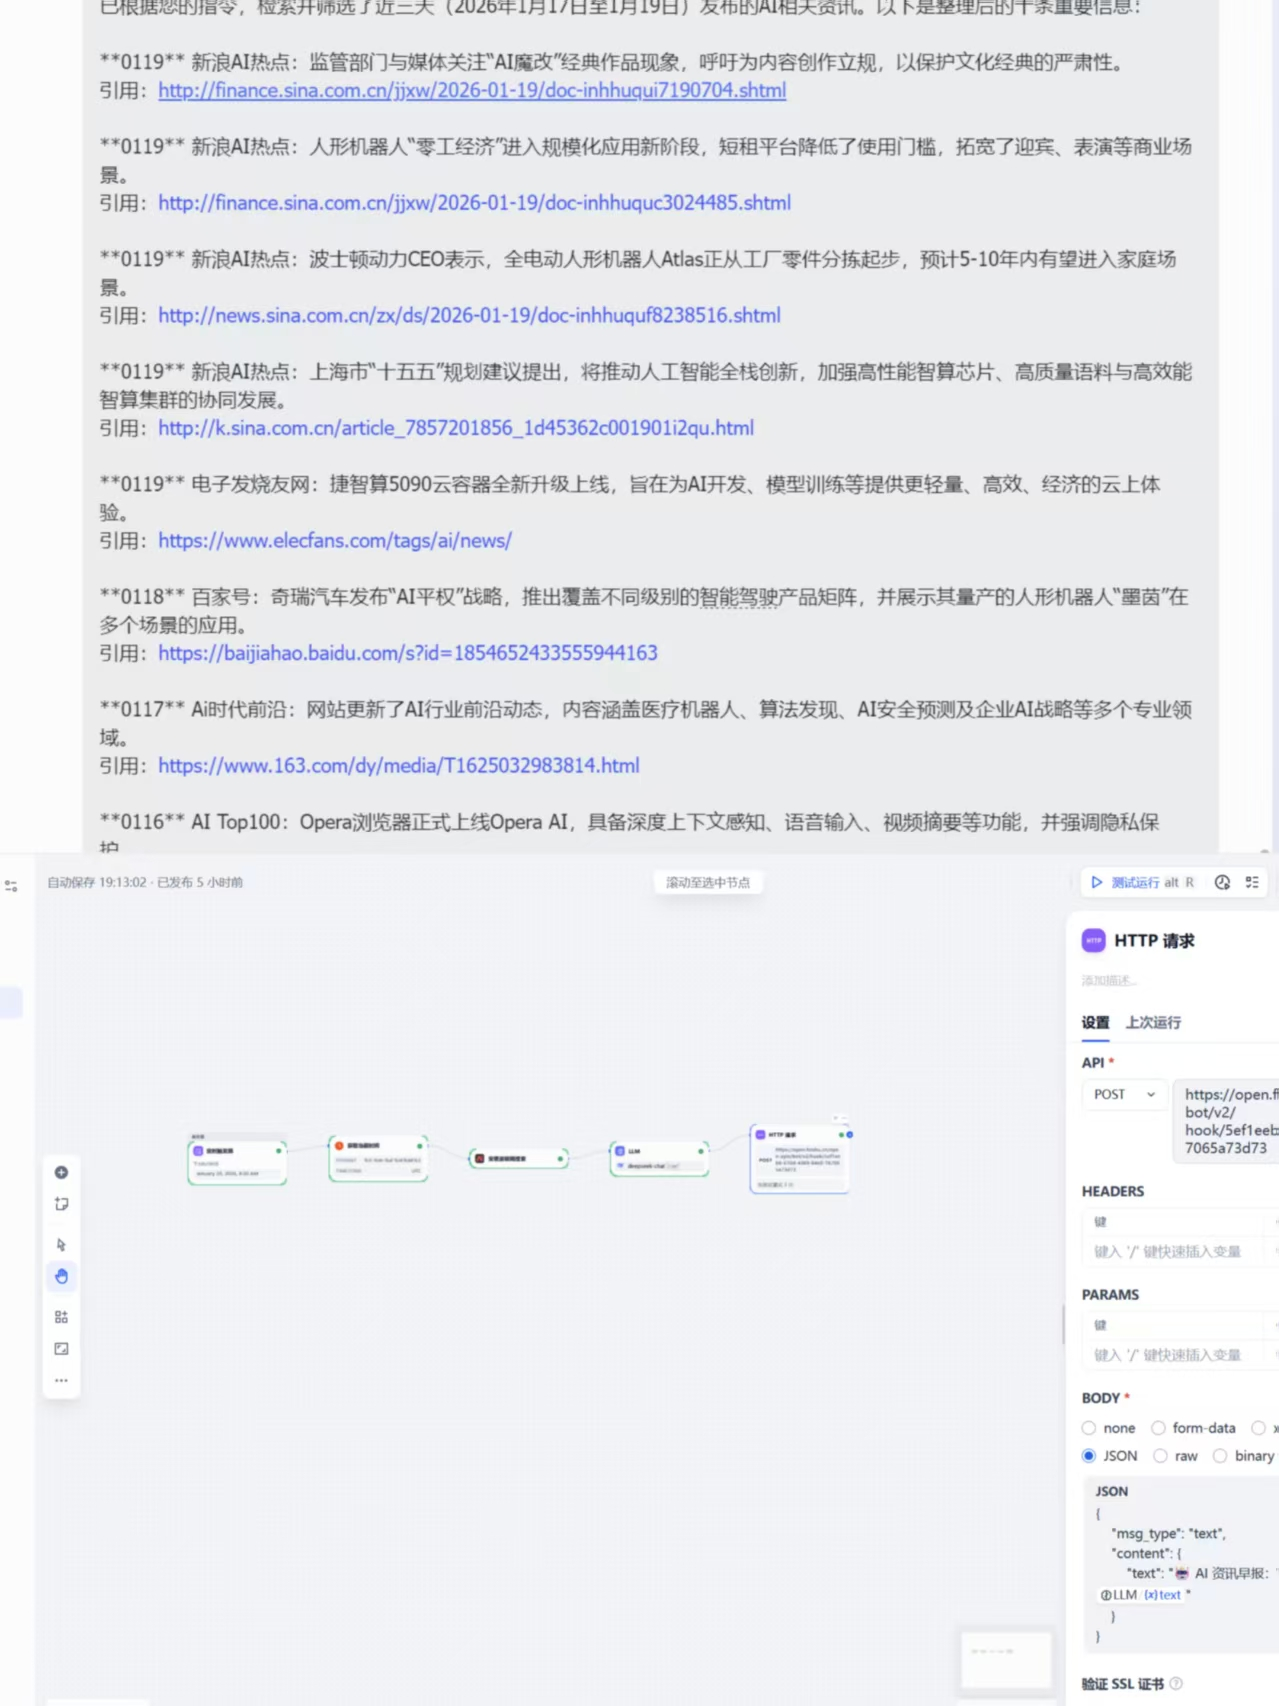This screenshot has height=1706, width=1279.
Task: Select the HTTP 请求 node on canvas
Action: (x=799, y=1158)
